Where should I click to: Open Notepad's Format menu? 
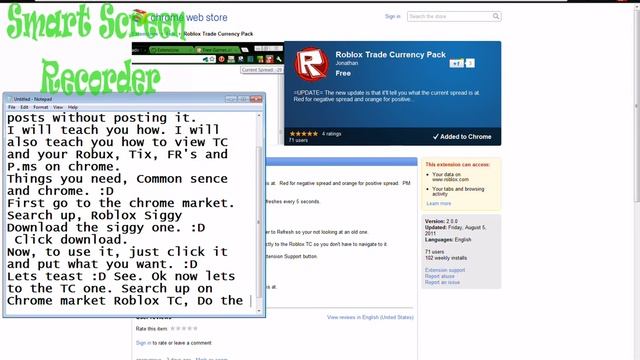pyautogui.click(x=40, y=107)
